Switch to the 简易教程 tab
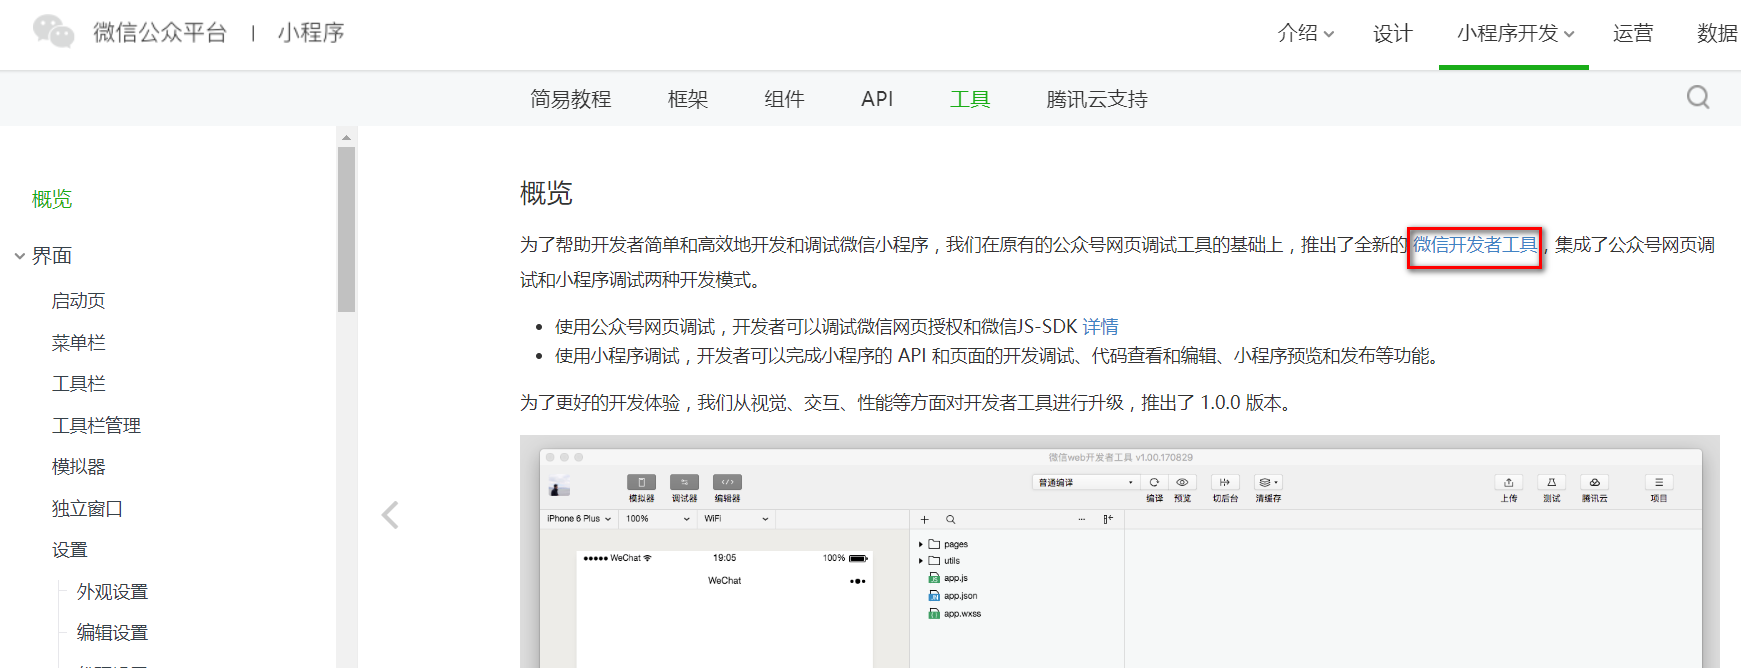Image resolution: width=1741 pixels, height=668 pixels. click(571, 99)
